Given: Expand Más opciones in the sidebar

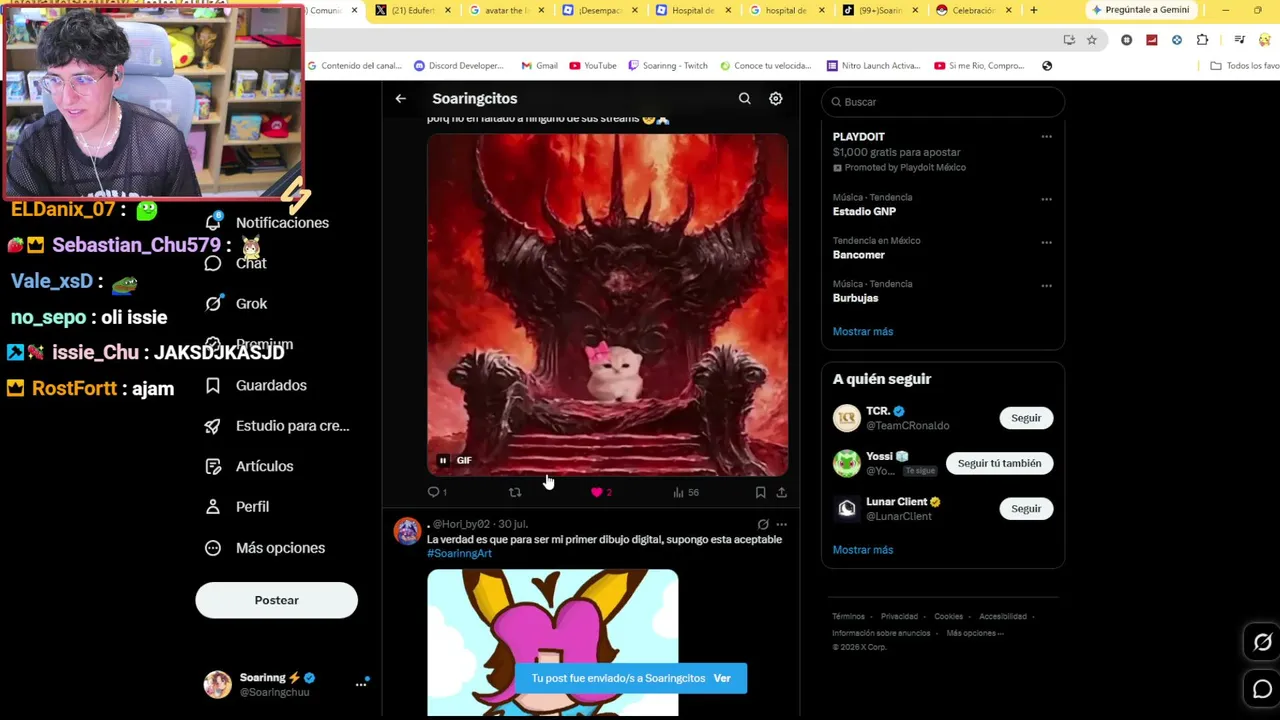Looking at the screenshot, I should click(x=265, y=548).
